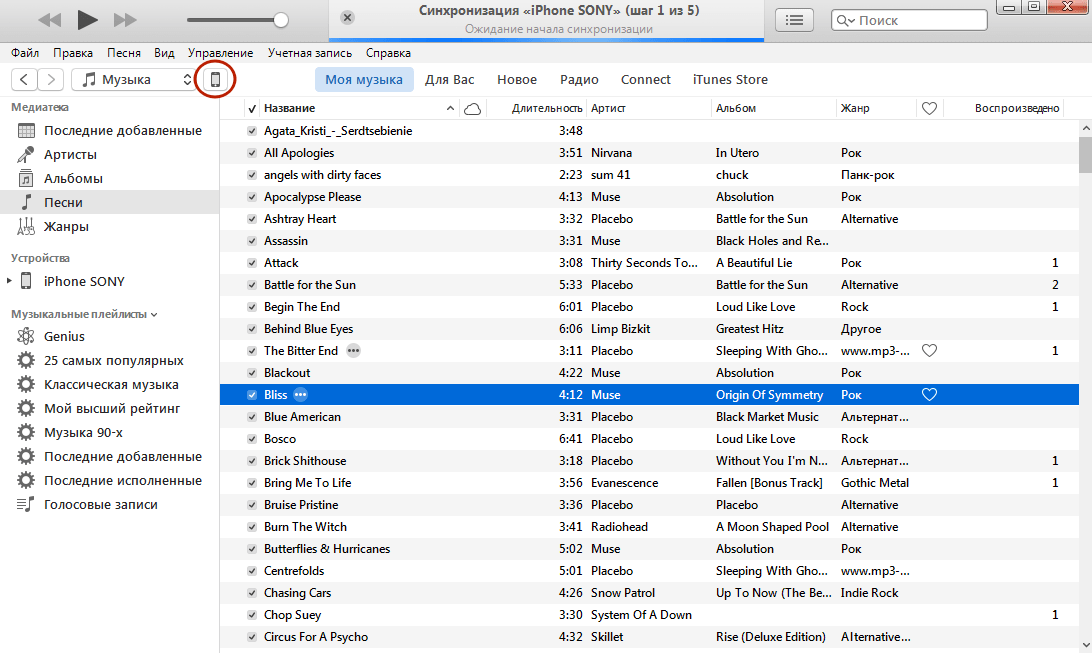
Task: Sort by the Название column header
Action: [x=359, y=108]
